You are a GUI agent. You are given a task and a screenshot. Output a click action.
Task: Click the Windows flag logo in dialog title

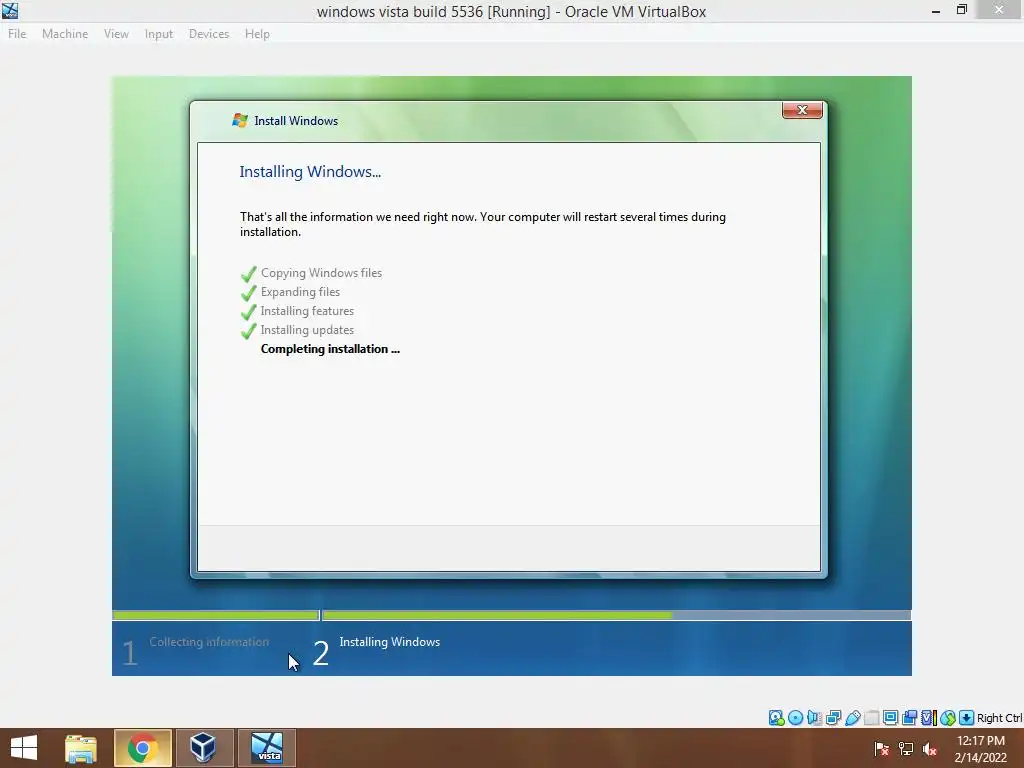[240, 120]
